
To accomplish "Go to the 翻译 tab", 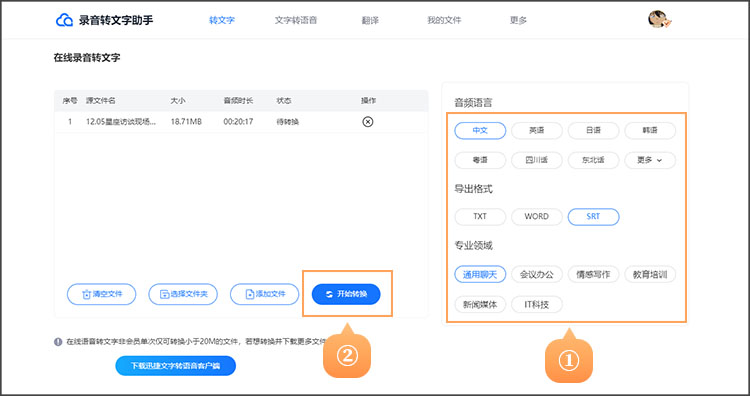I will (x=370, y=21).
